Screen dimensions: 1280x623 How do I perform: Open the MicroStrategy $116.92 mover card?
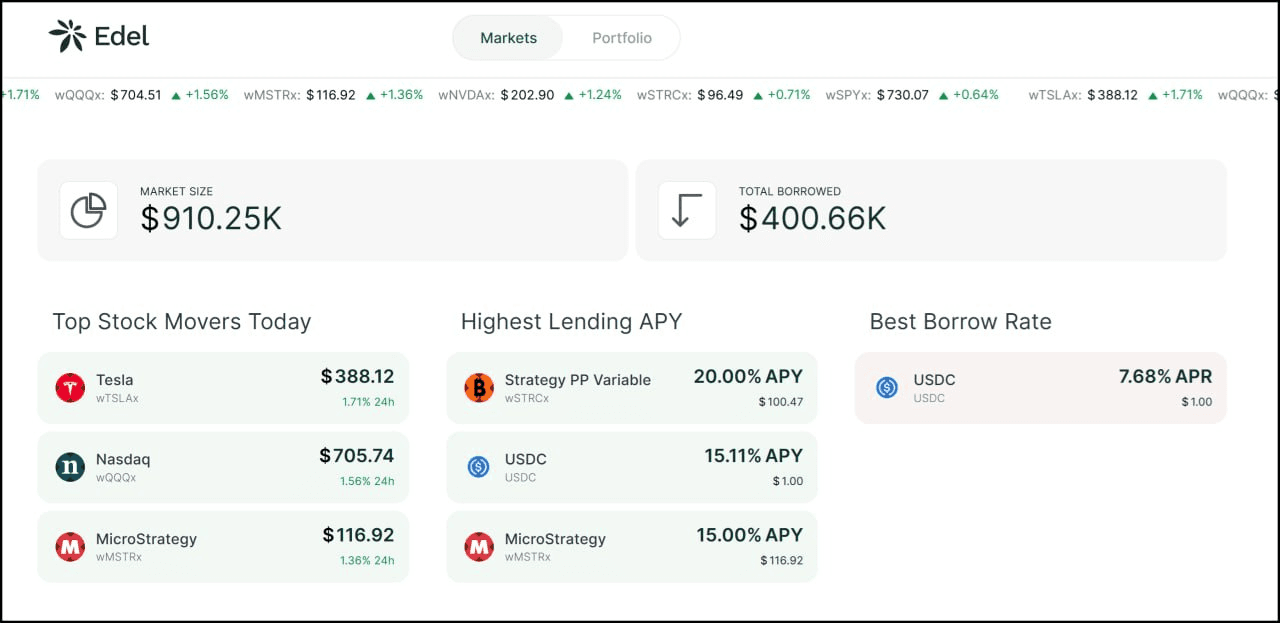pos(223,547)
